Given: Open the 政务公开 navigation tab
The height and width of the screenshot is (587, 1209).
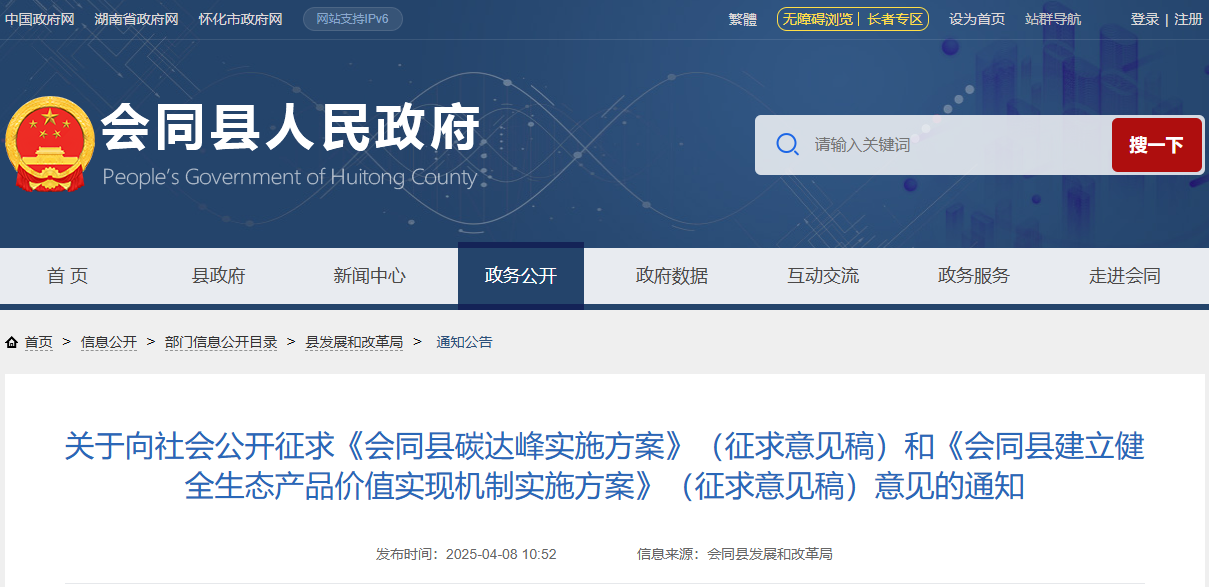Looking at the screenshot, I should coord(520,276).
